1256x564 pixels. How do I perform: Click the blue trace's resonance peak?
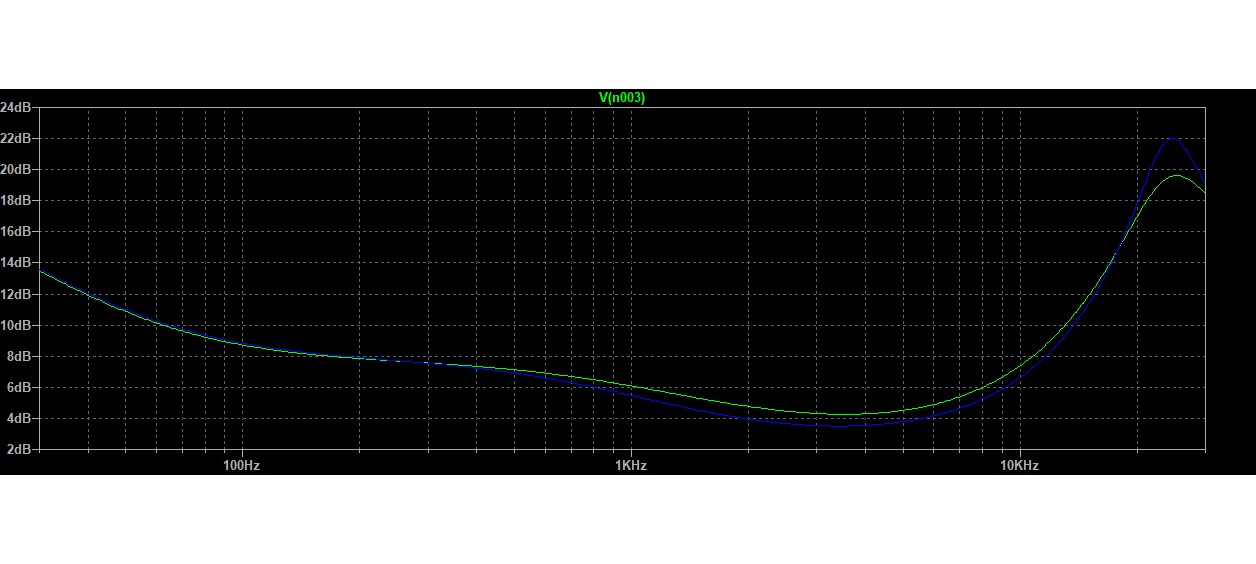pyautogui.click(x=1171, y=138)
